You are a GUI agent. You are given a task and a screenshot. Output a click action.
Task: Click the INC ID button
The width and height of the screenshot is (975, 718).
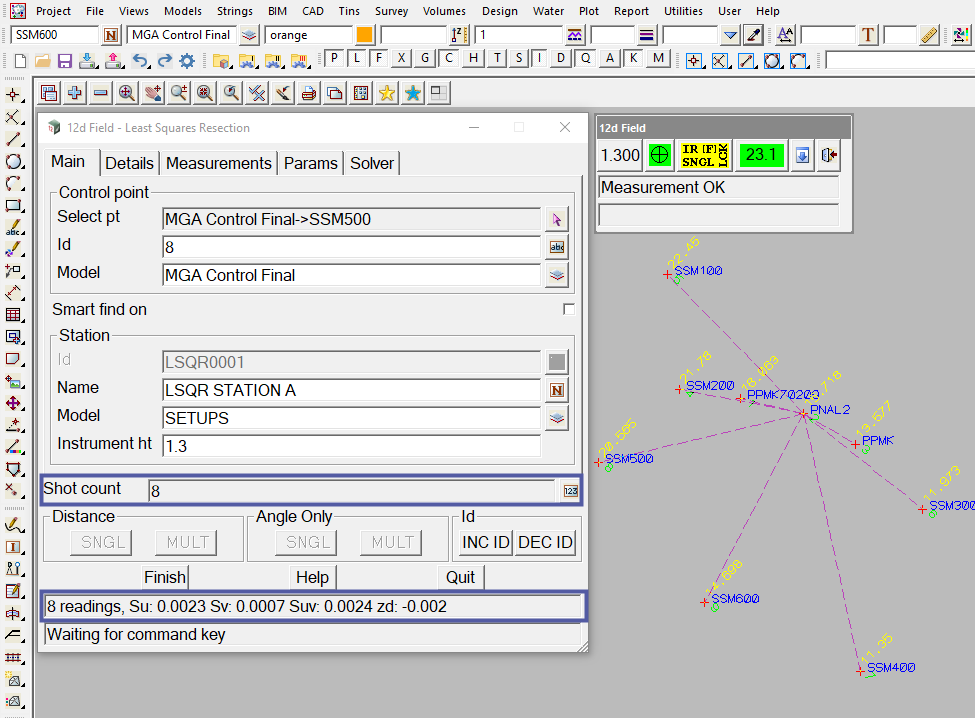coord(485,542)
